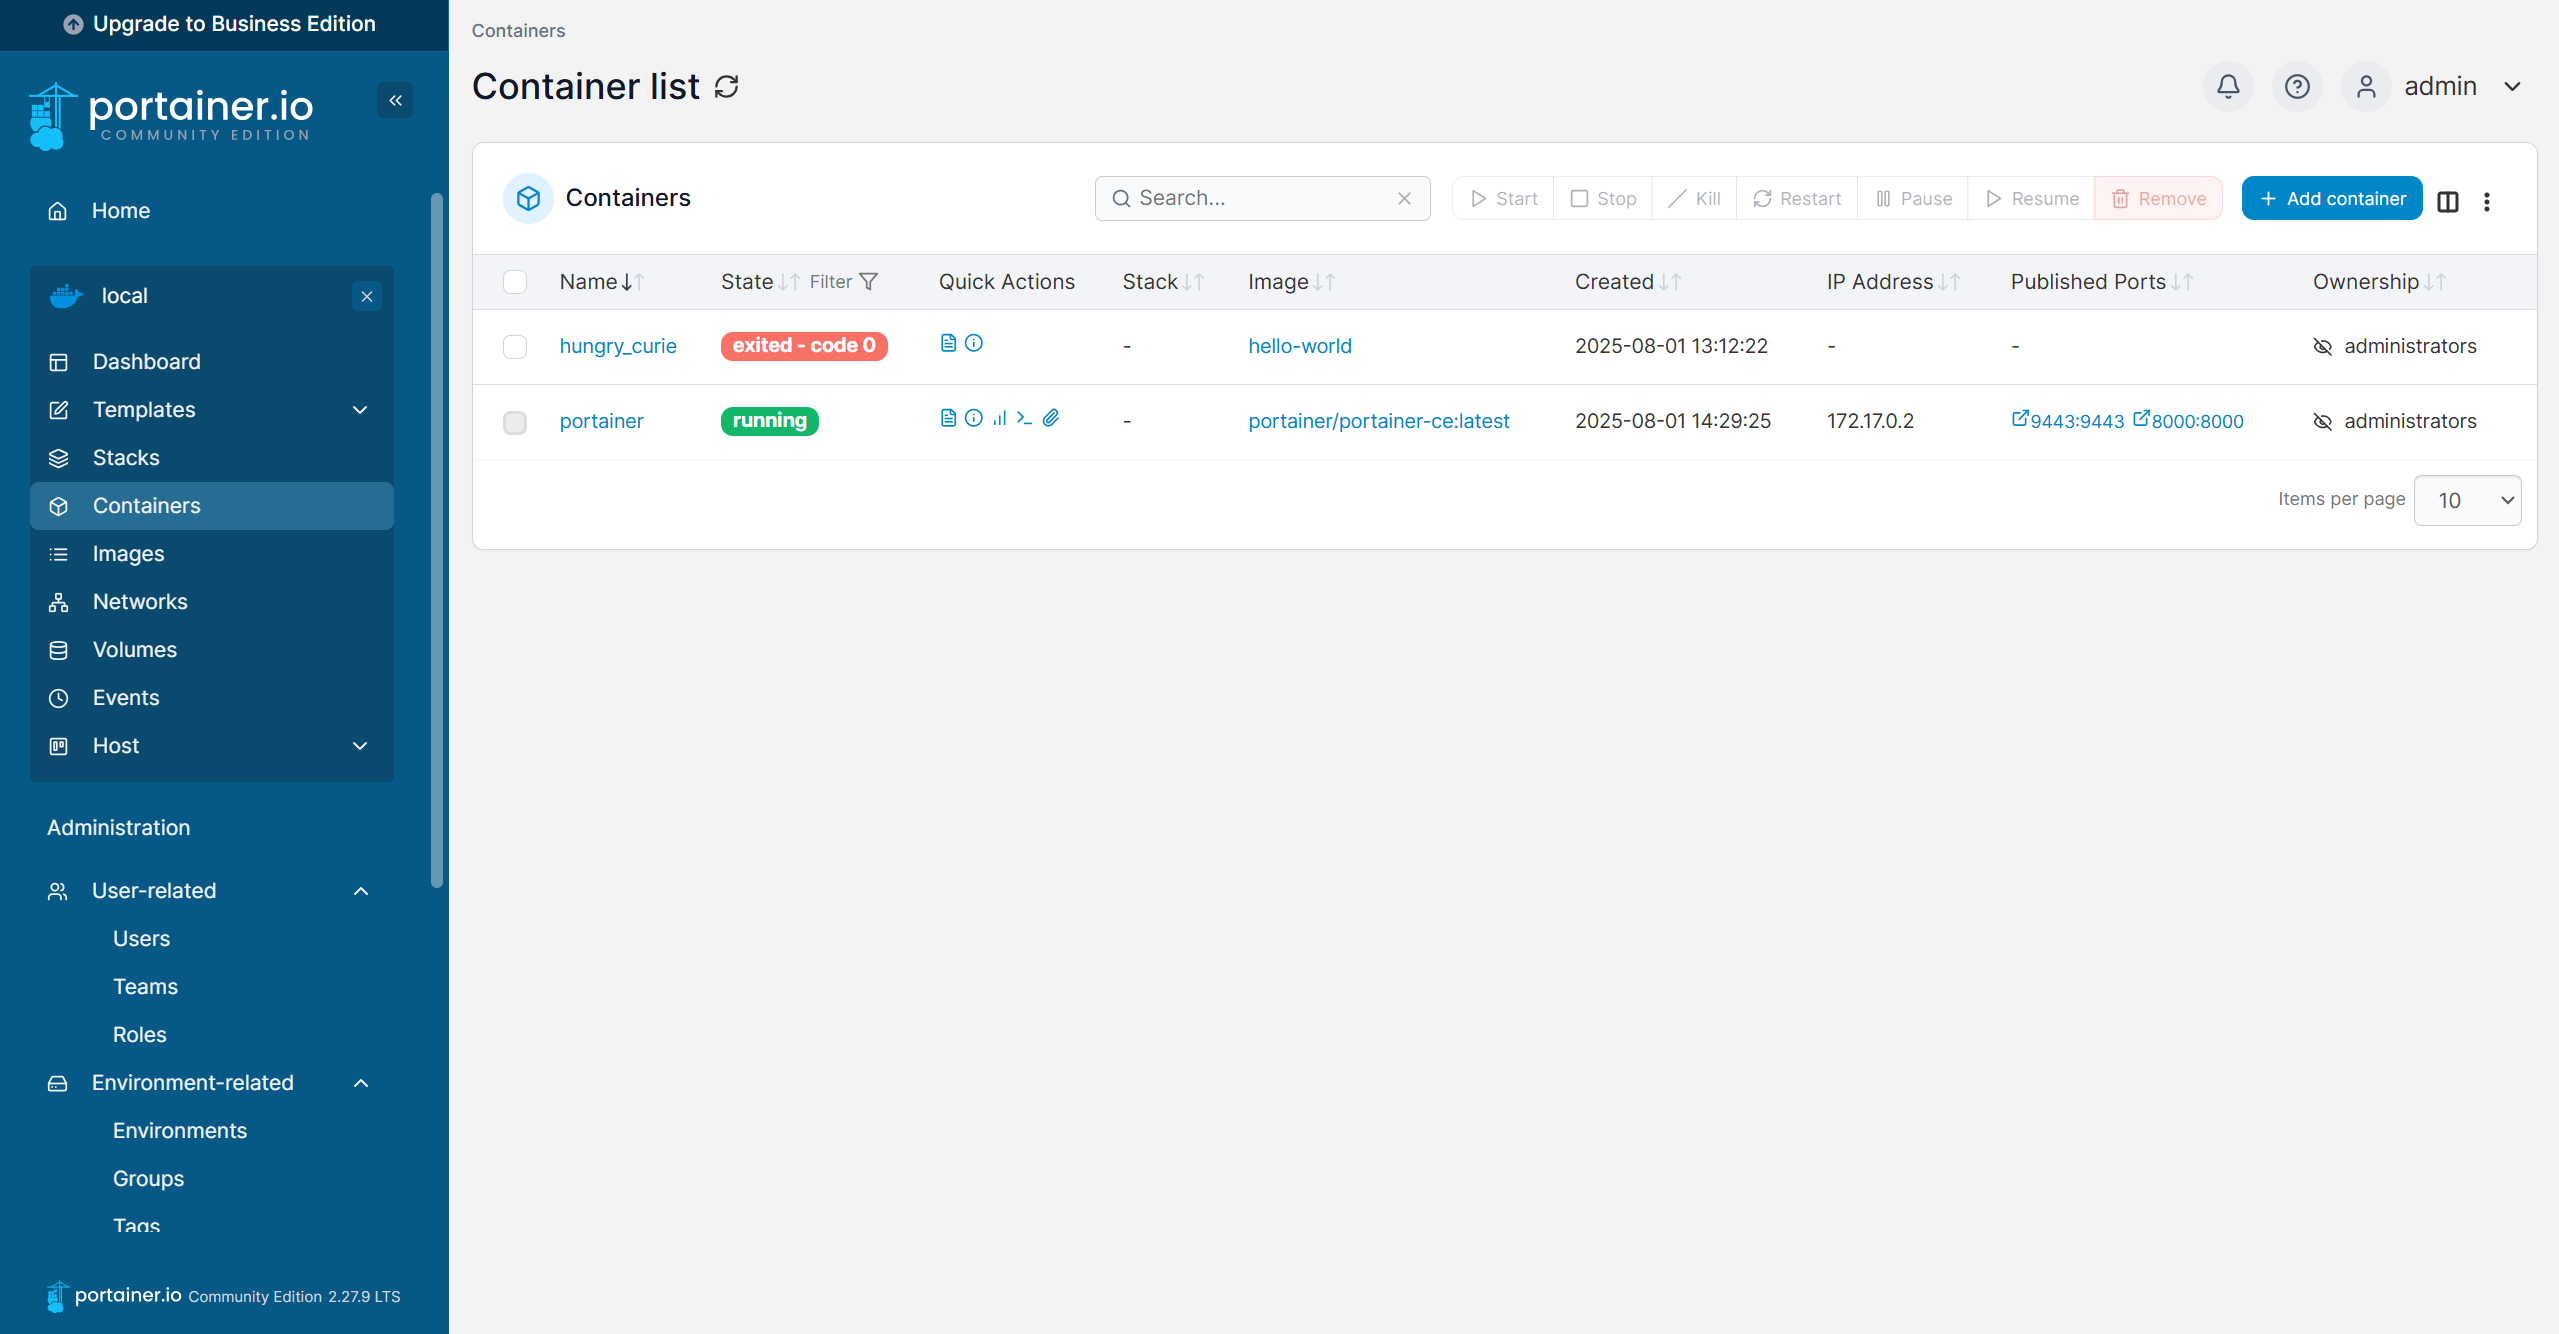This screenshot has width=2559, height=1334.
Task: Check the hungry_curie row checkbox
Action: pos(515,347)
